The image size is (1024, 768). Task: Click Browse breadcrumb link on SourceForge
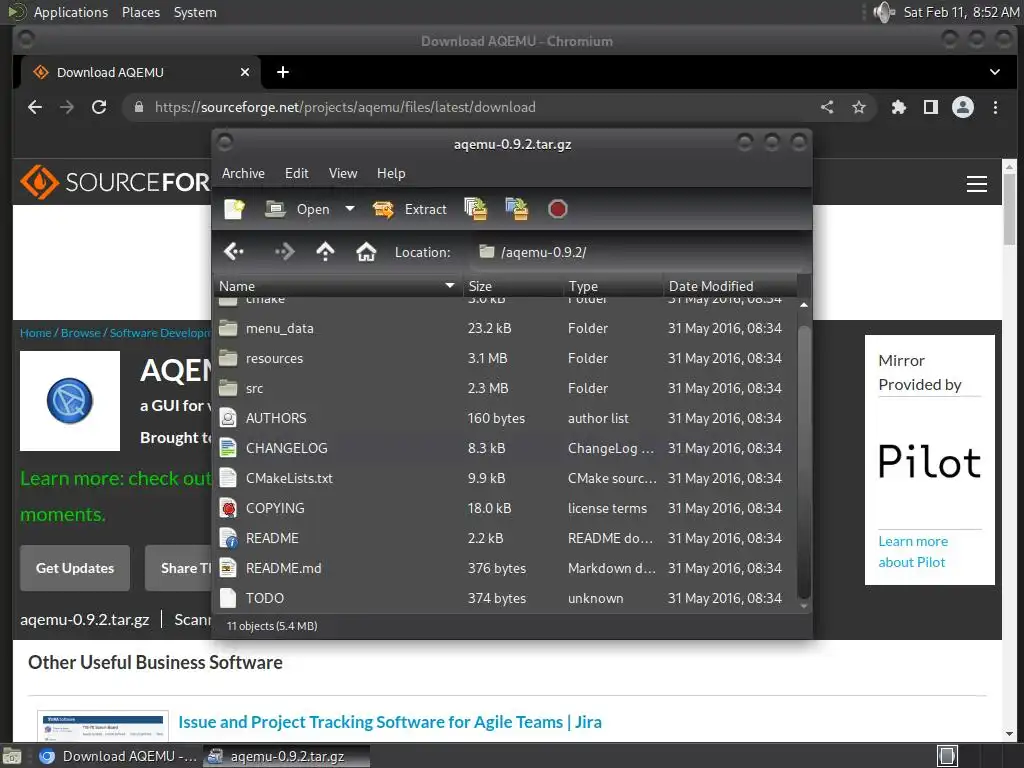(80, 333)
